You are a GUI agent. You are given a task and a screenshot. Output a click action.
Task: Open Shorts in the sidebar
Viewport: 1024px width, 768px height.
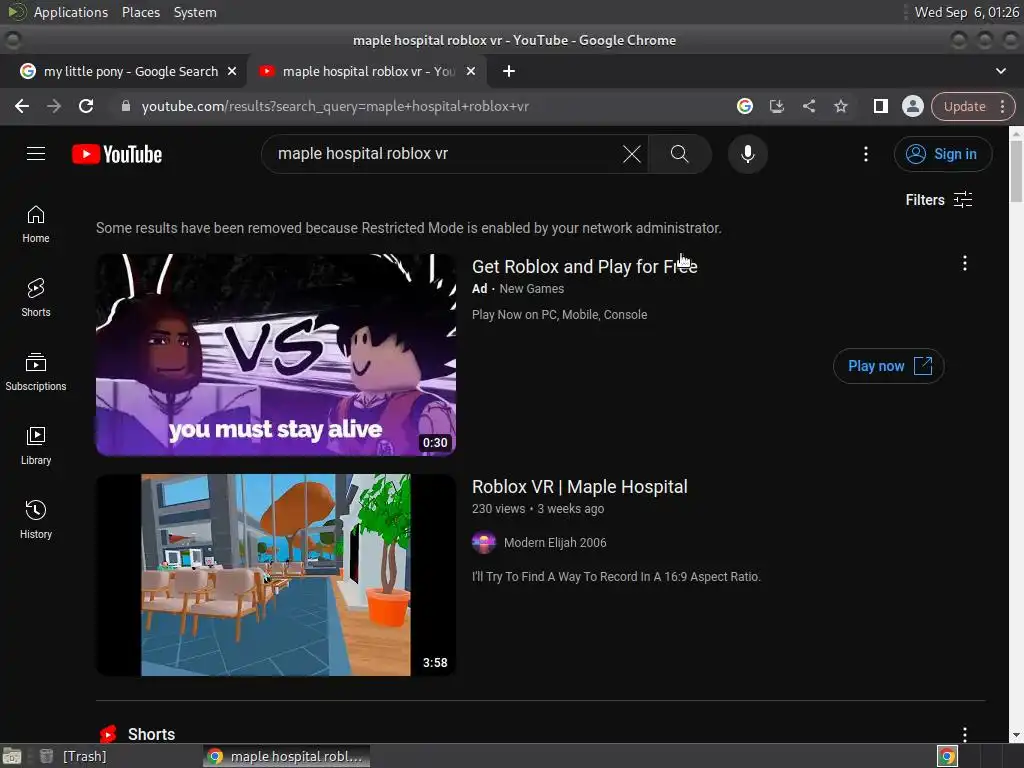pyautogui.click(x=36, y=298)
